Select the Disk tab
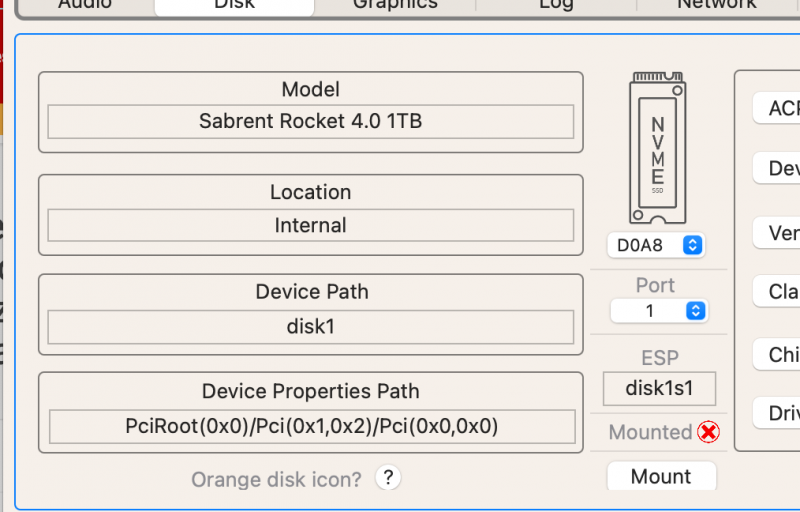 234,5
